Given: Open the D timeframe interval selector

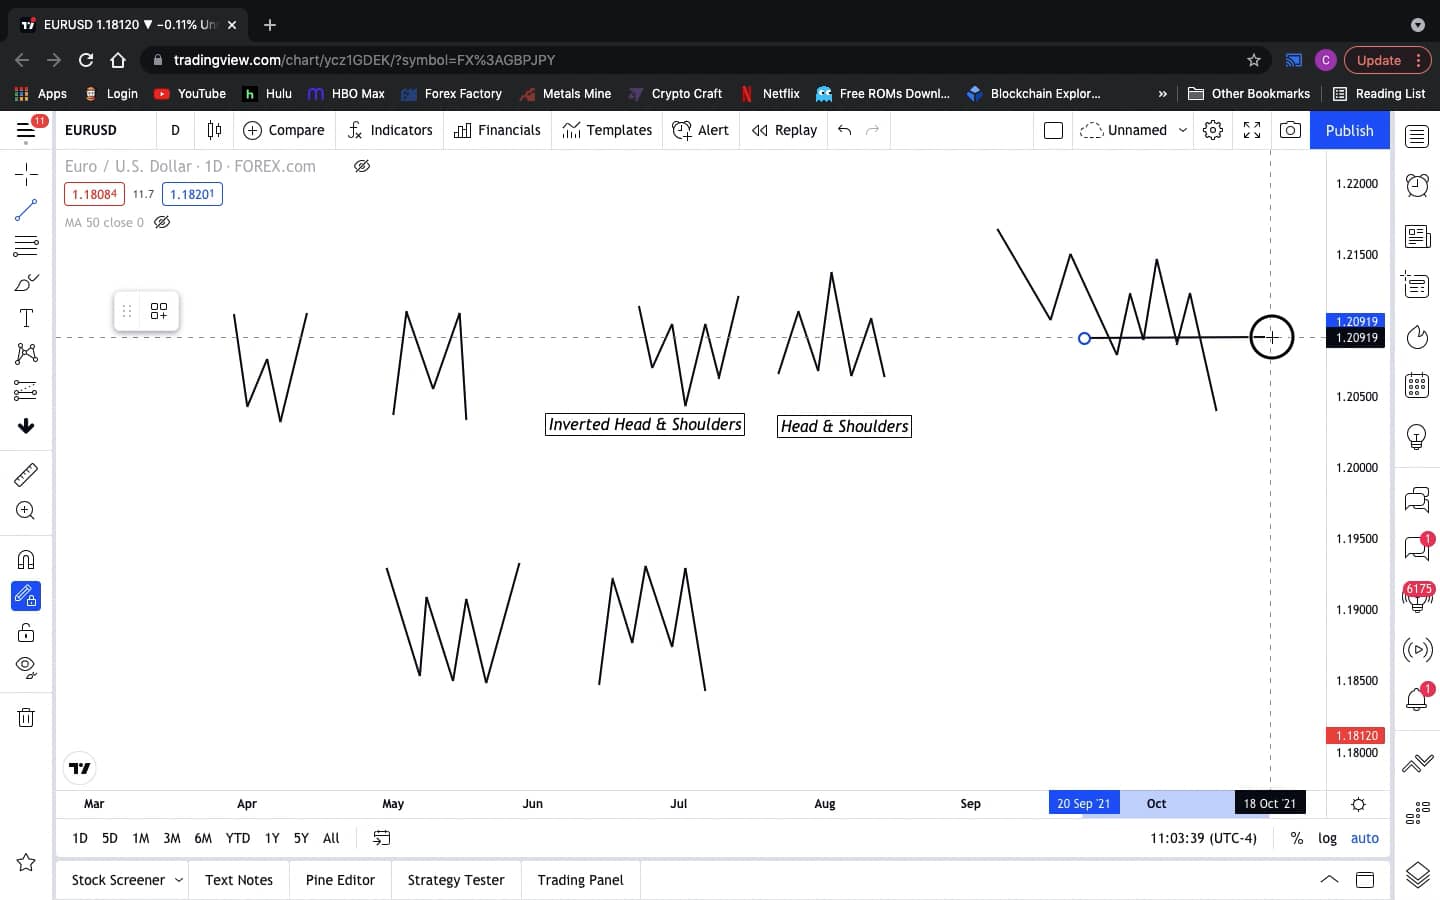Looking at the screenshot, I should click(175, 130).
